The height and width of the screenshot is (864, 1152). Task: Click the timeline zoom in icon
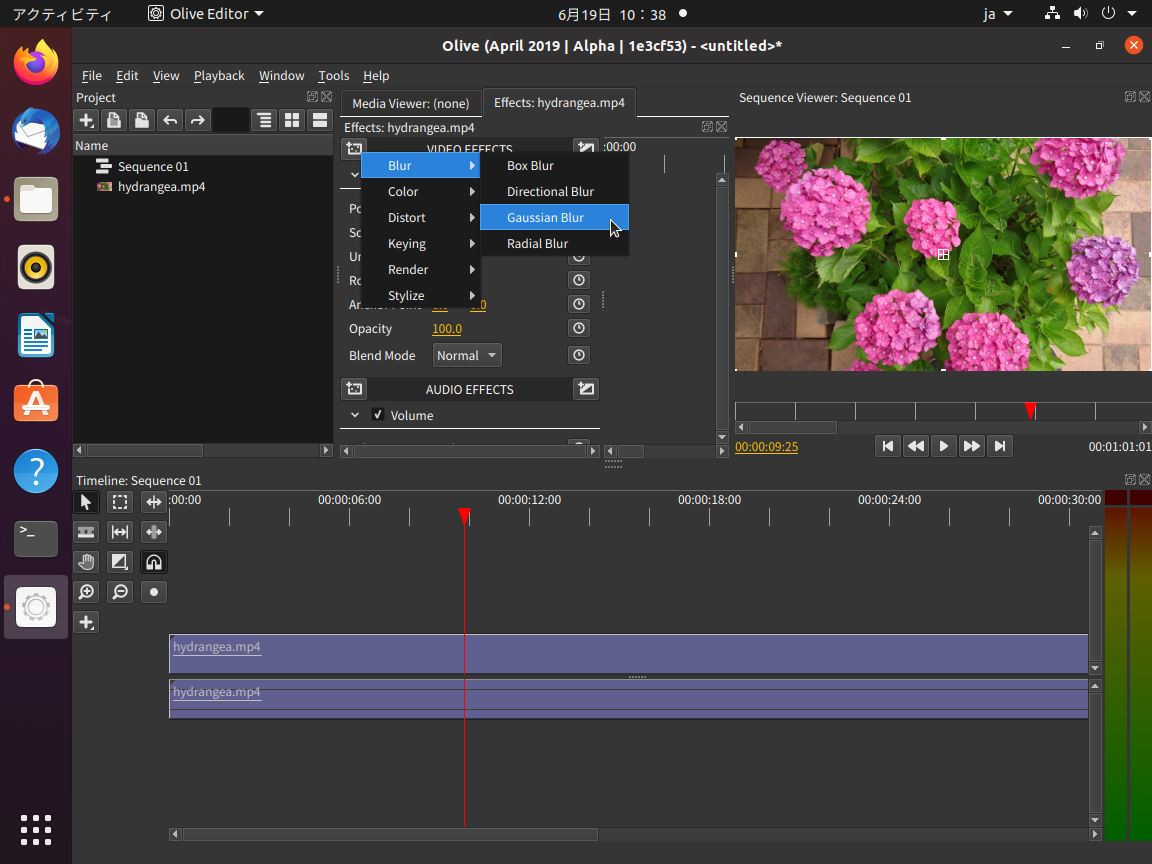(x=87, y=592)
